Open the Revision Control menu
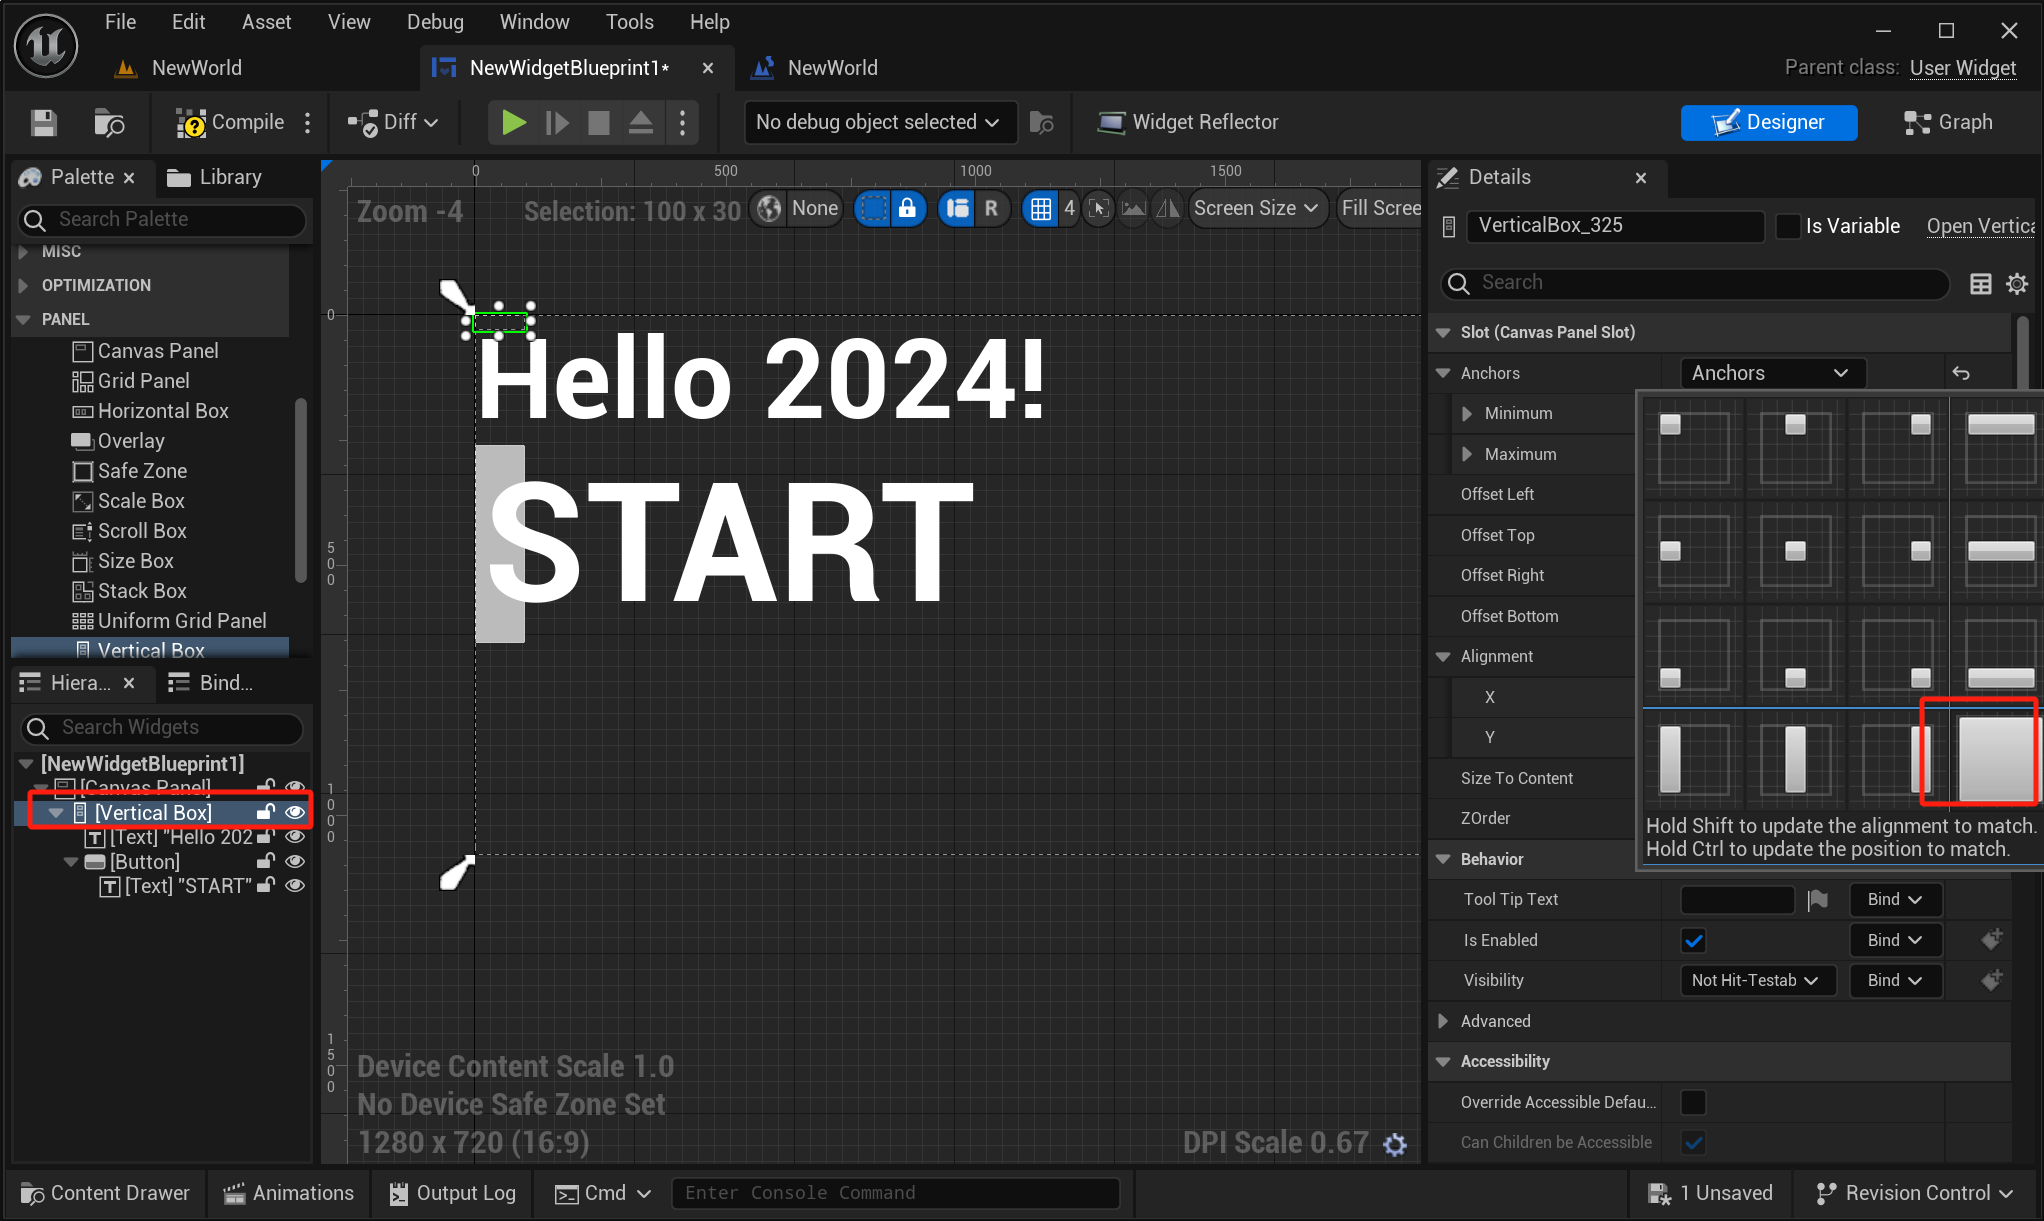Screen dimensions: 2044x1221 click(1915, 1194)
